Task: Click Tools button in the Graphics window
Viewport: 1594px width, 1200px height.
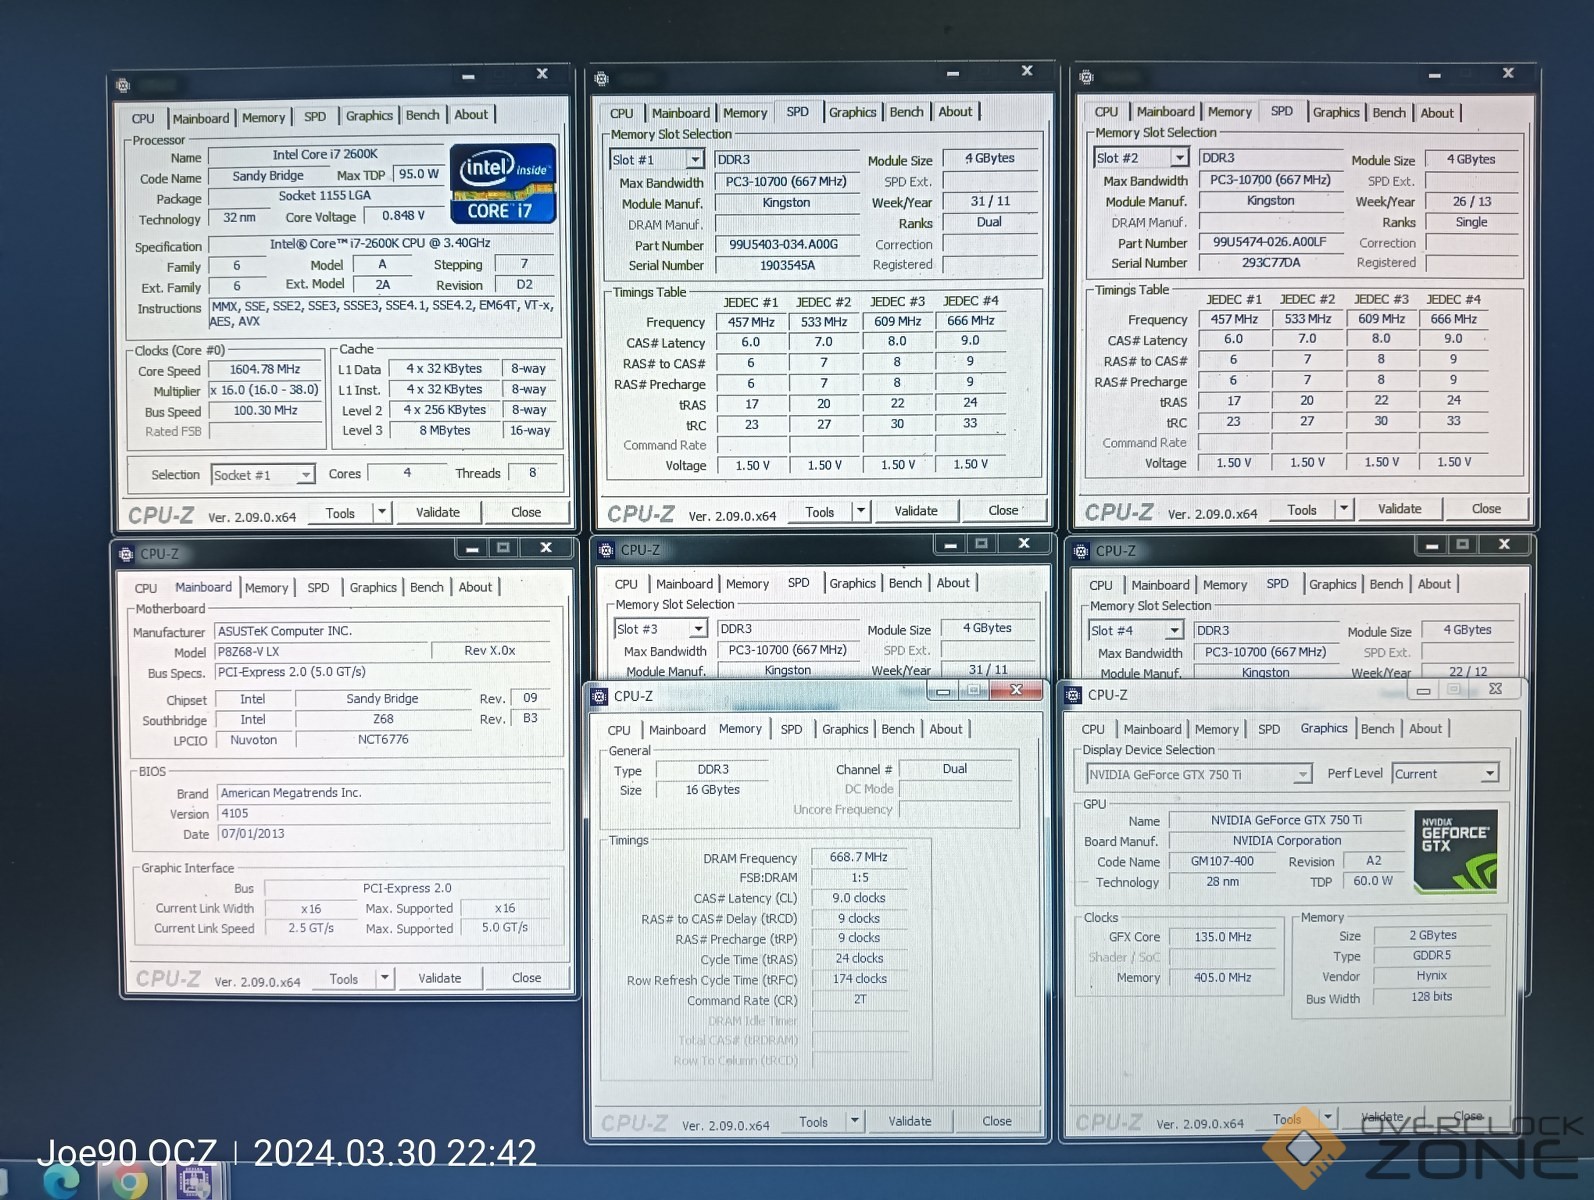Action: (x=1287, y=1120)
